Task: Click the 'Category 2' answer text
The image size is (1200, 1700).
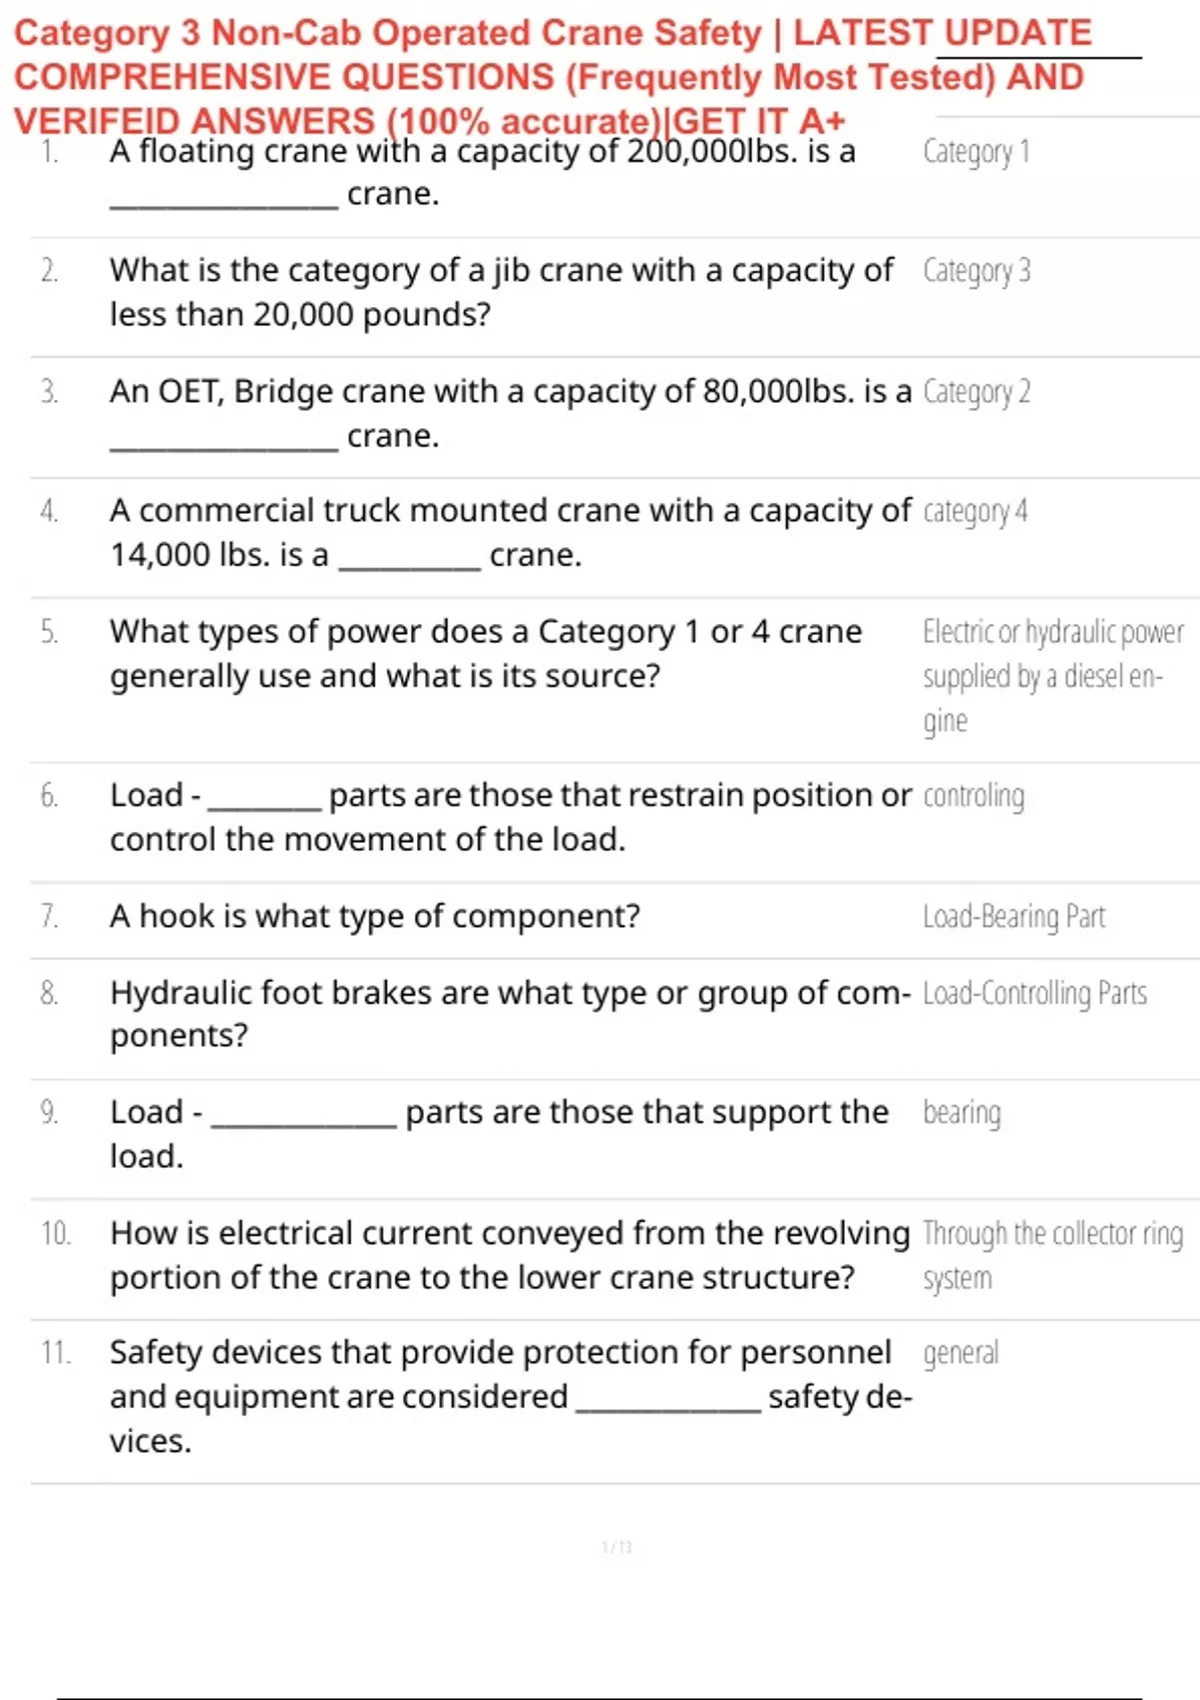Action: (x=976, y=391)
